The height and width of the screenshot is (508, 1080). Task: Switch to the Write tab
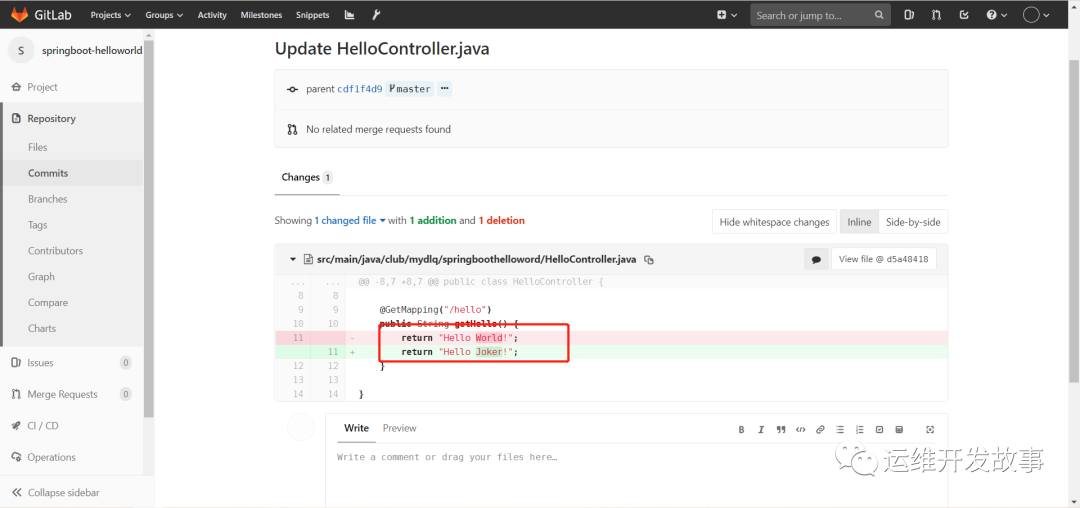tap(356, 428)
